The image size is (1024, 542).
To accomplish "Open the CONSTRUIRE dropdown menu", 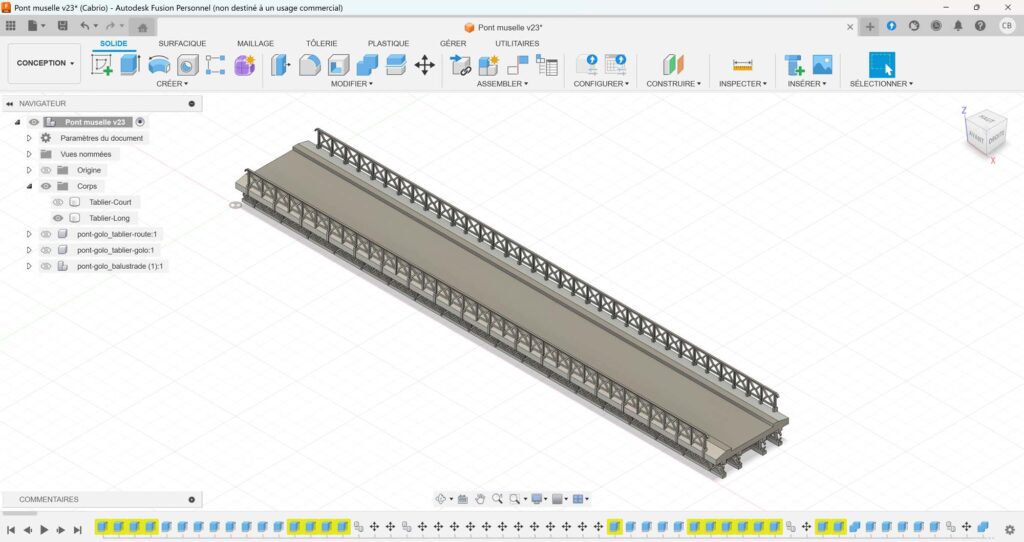I will [x=673, y=84].
